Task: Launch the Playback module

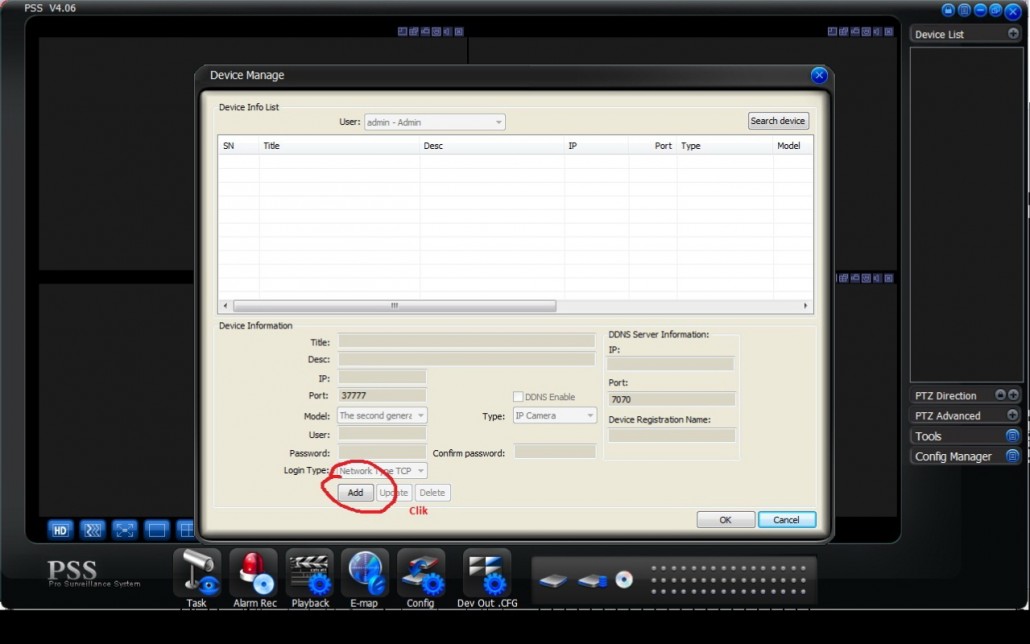Action: click(x=310, y=573)
